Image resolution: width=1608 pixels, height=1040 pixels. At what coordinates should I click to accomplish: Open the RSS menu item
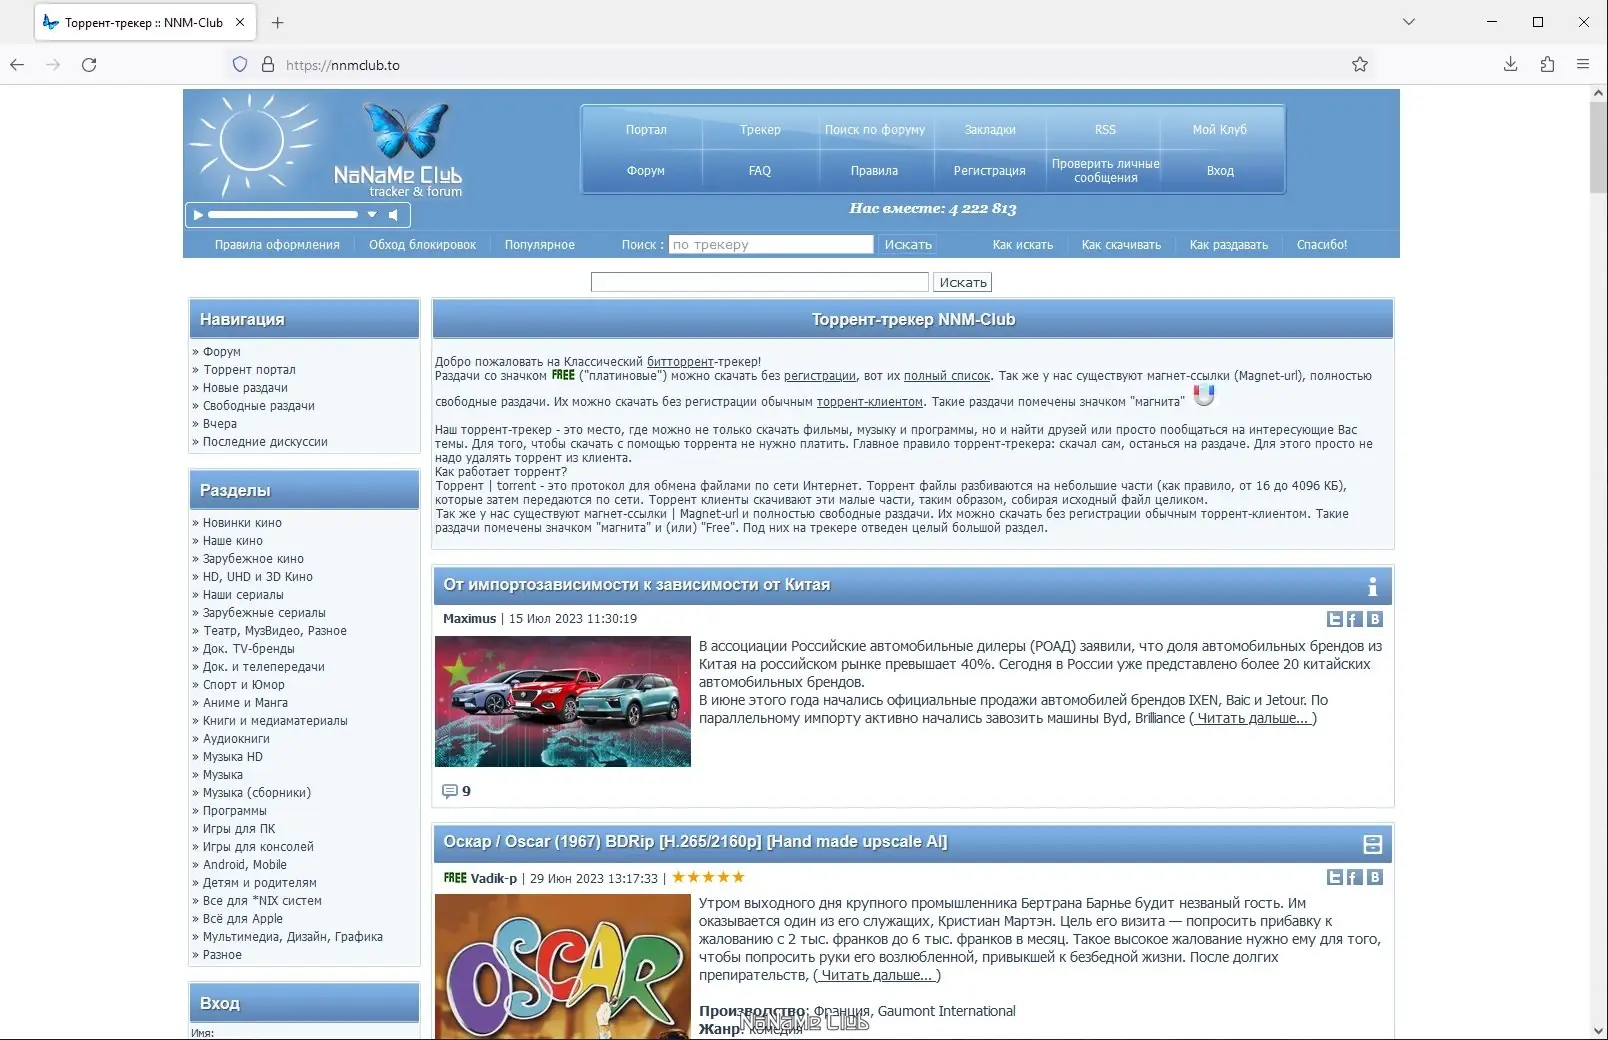click(x=1105, y=130)
